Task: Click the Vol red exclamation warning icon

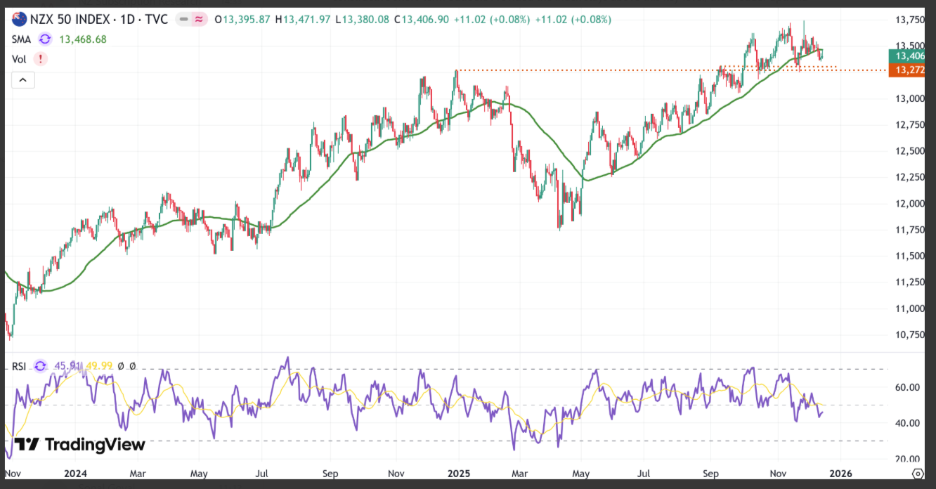Action: click(x=40, y=59)
